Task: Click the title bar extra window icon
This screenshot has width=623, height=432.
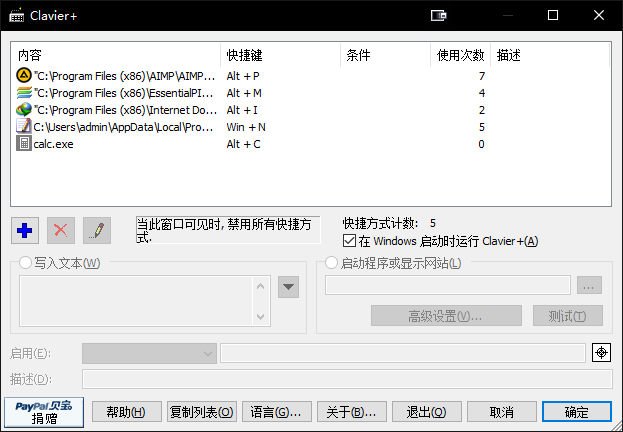Action: pos(437,15)
